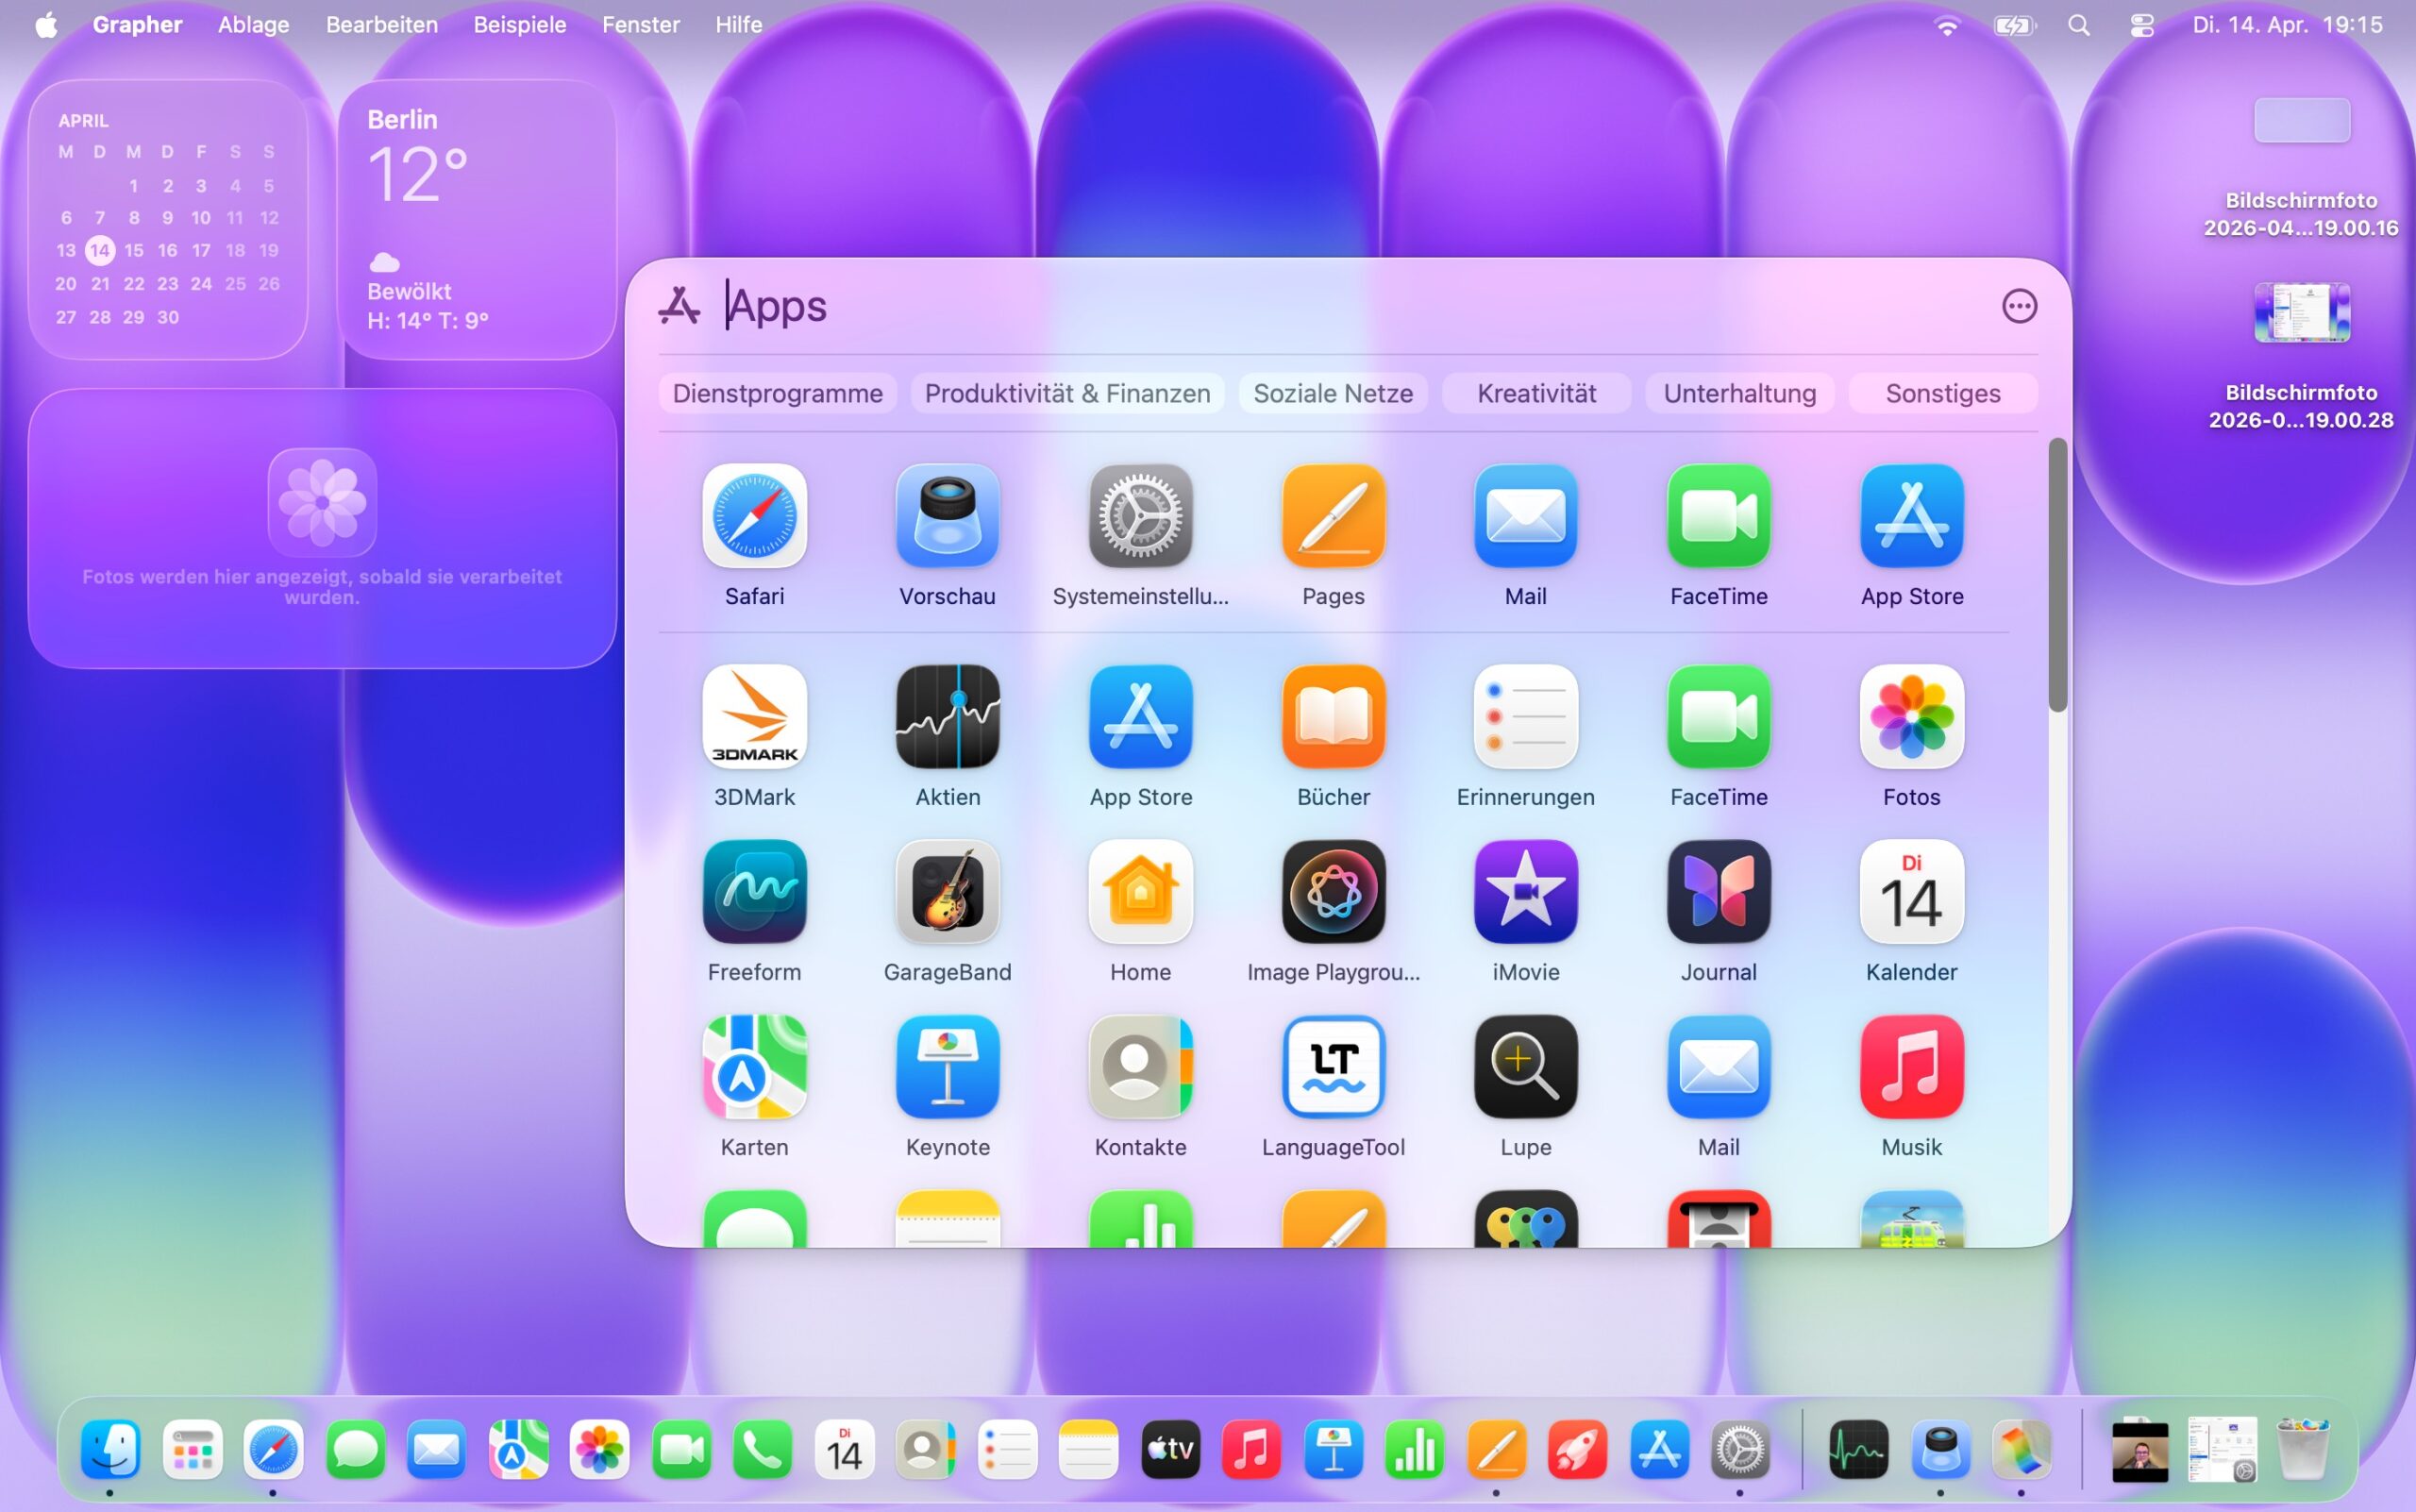Launch Vorschau in the suggested row

click(947, 516)
